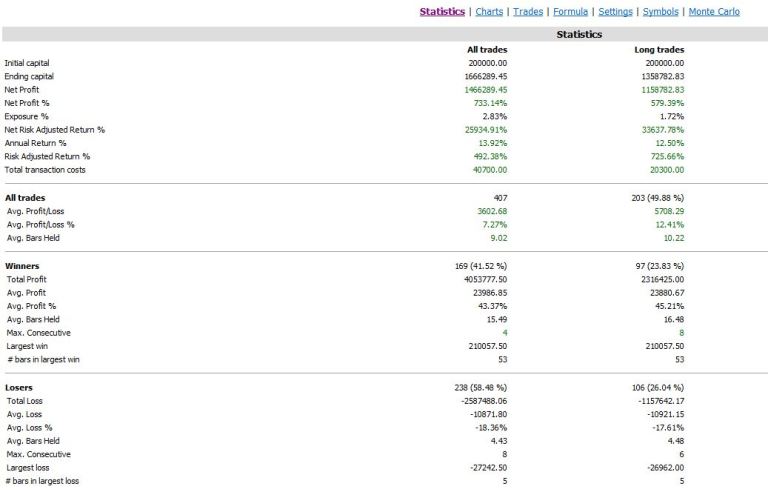Click the Total Loss value -2587488.06
The width and height of the screenshot is (768, 492).
coord(484,401)
